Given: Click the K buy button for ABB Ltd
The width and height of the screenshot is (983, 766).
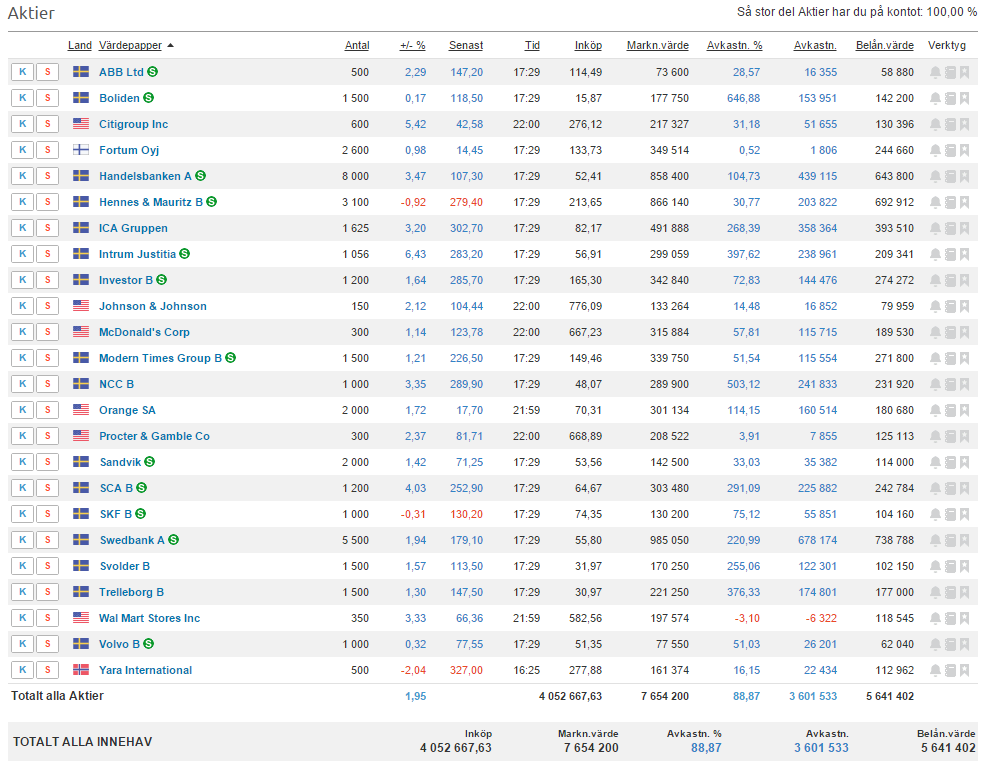Looking at the screenshot, I should tap(23, 72).
